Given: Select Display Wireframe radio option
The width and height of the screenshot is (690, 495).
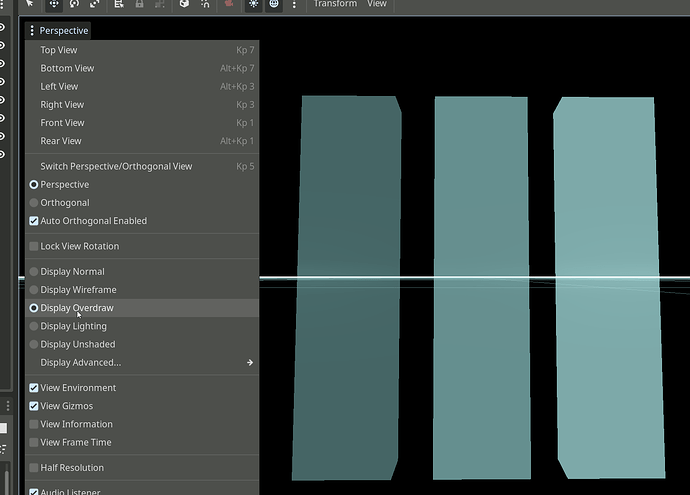Looking at the screenshot, I should [142, 290].
